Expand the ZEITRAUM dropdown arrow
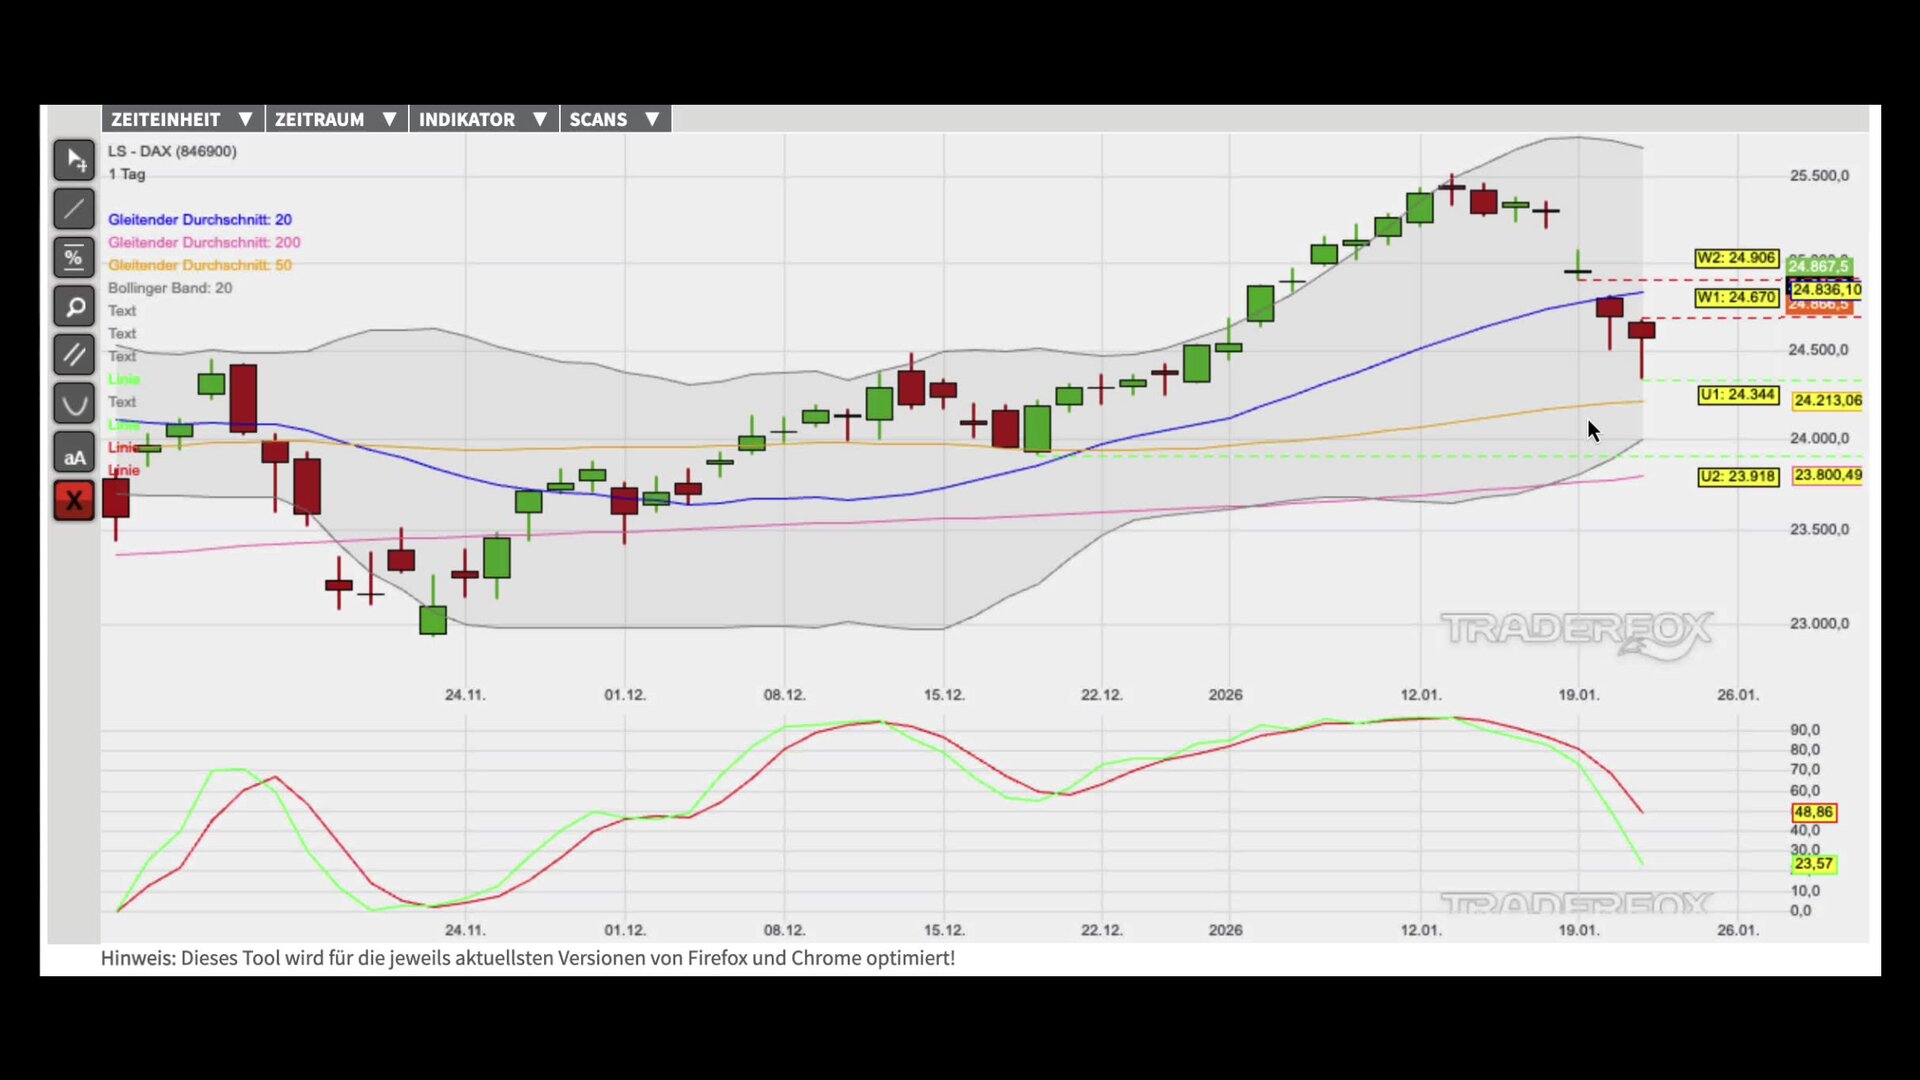This screenshot has width=1920, height=1080. pyautogui.click(x=389, y=119)
